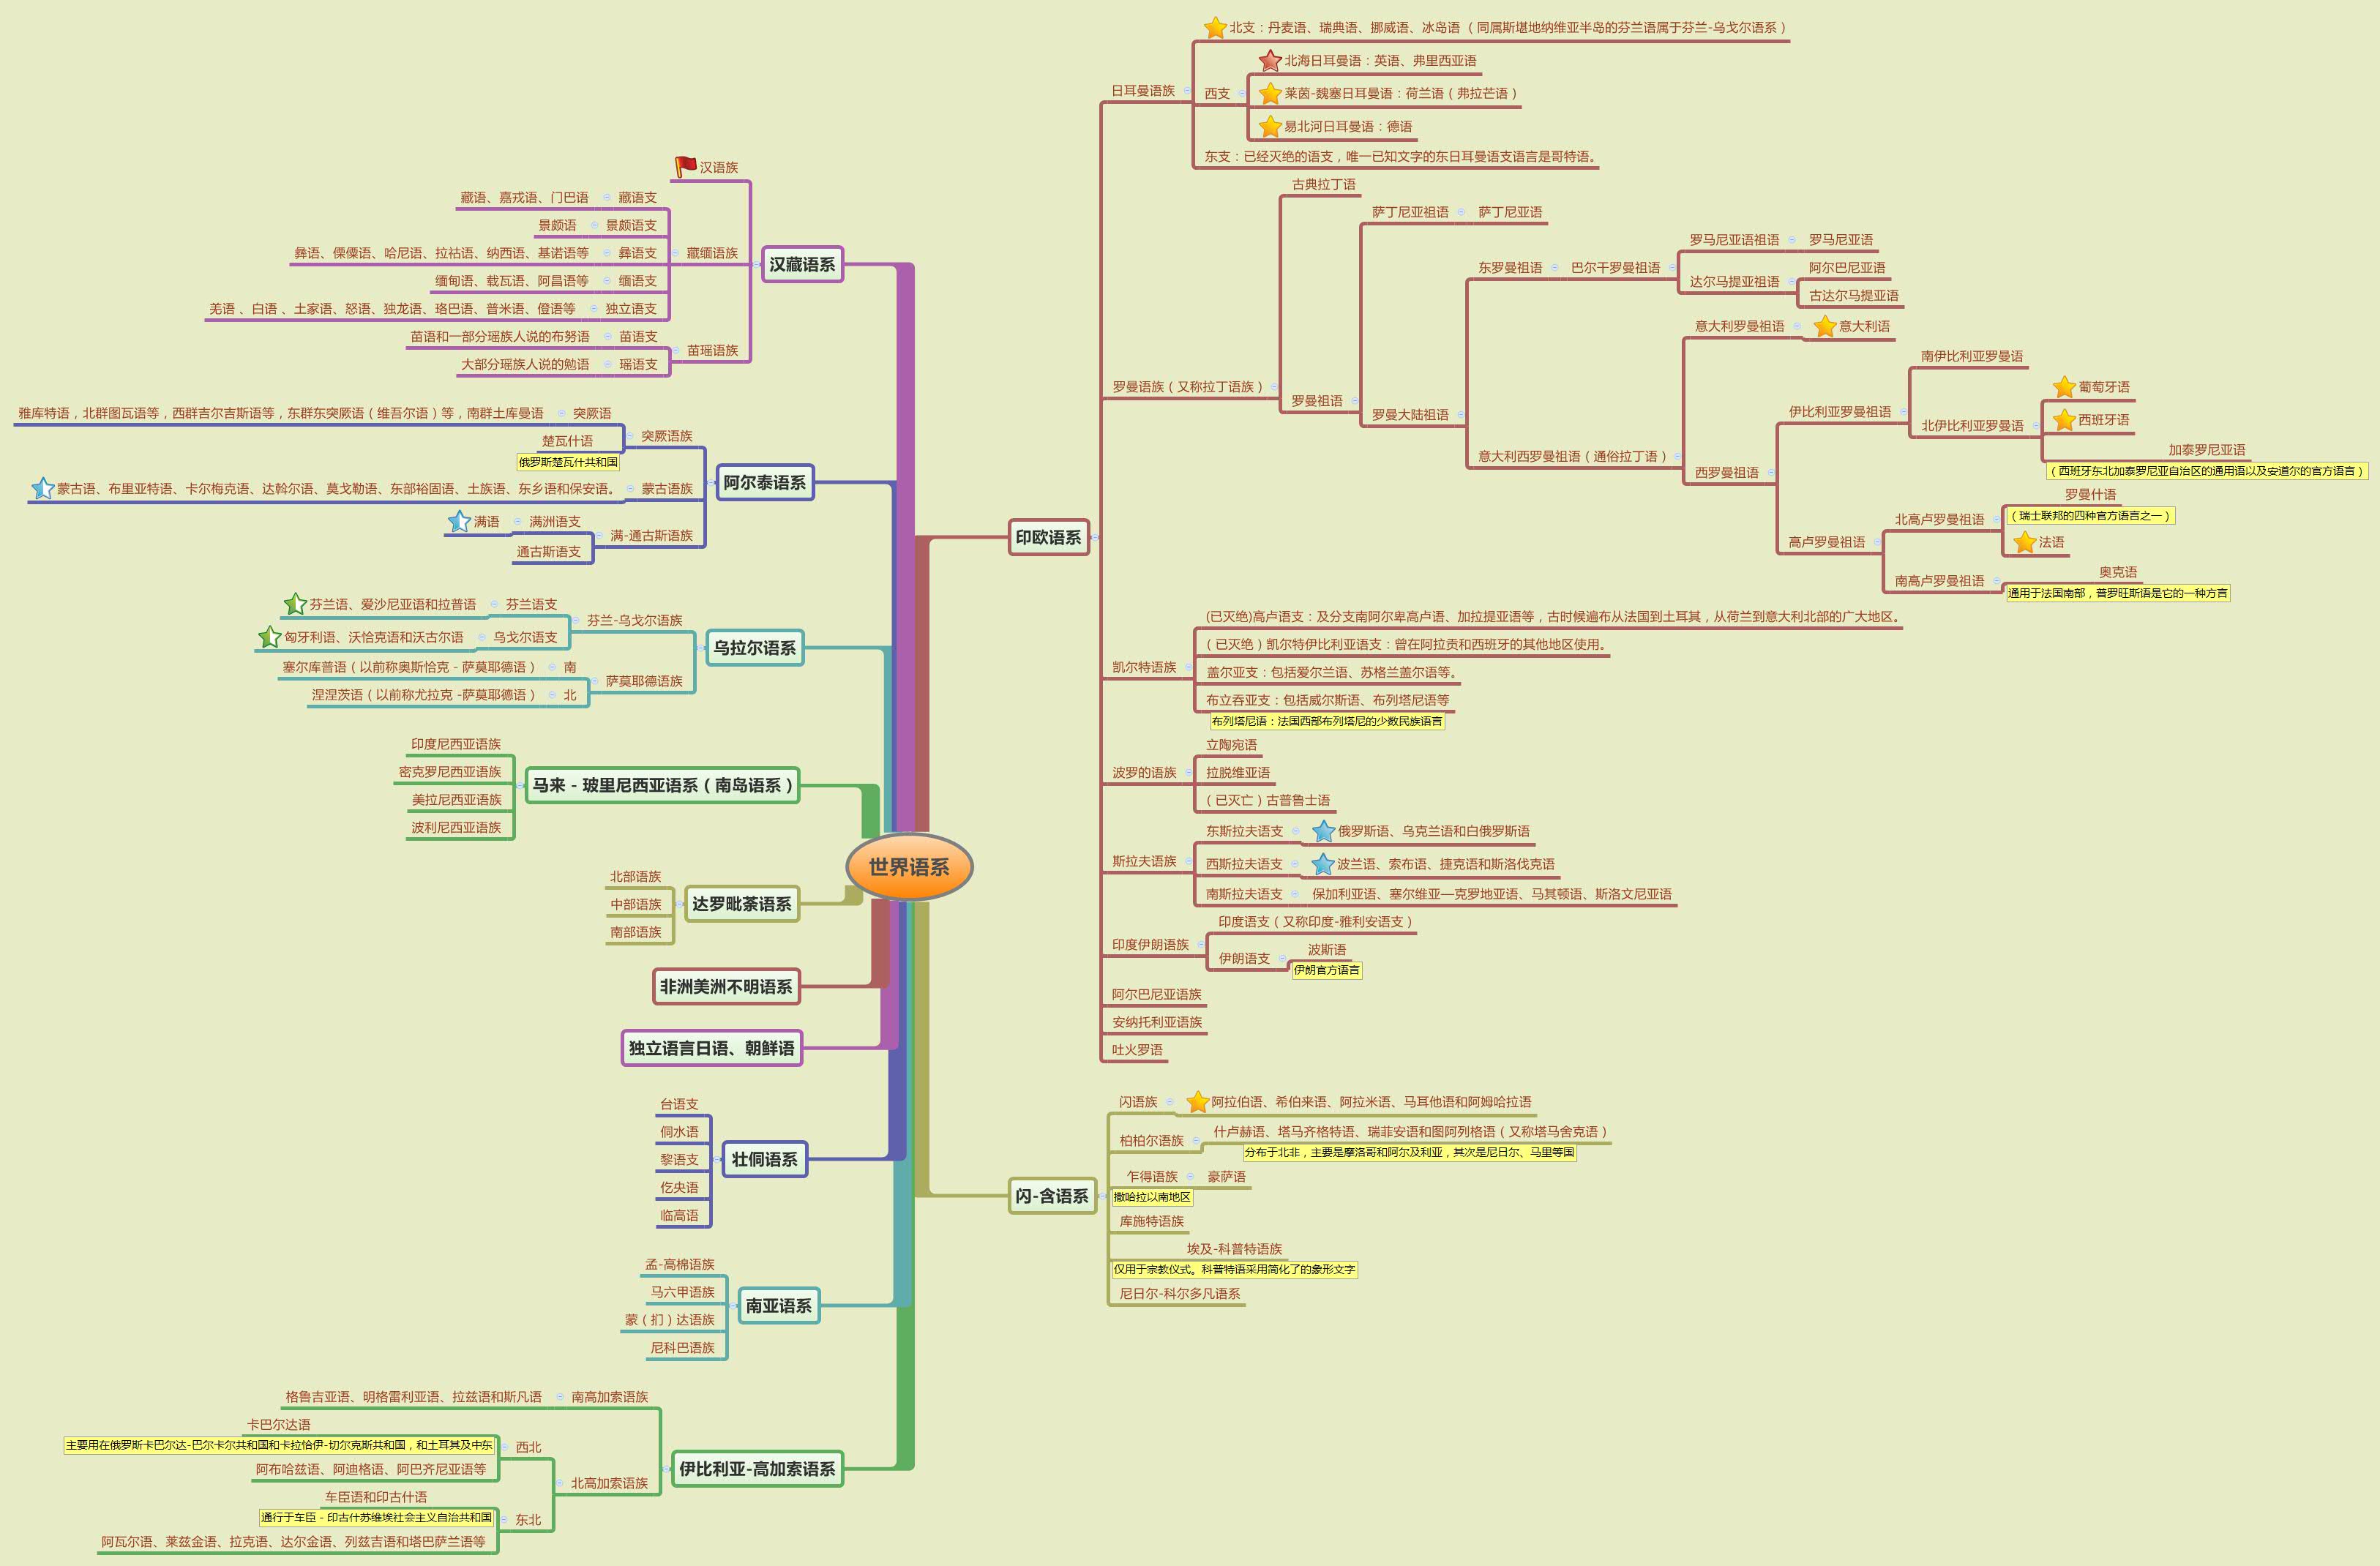Click the 吐火罗语 subtopic
The height and width of the screenshot is (1566, 2380).
point(1137,1050)
